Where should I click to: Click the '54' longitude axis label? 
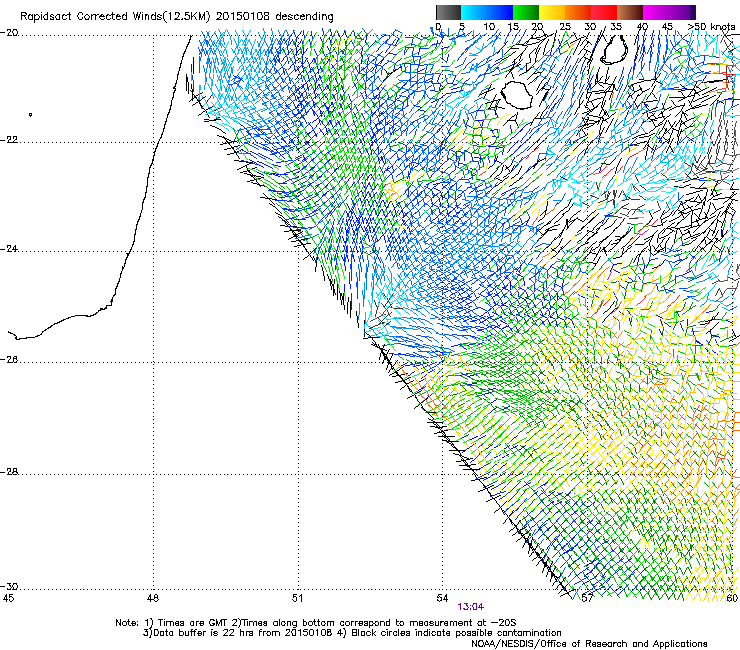(x=442, y=599)
